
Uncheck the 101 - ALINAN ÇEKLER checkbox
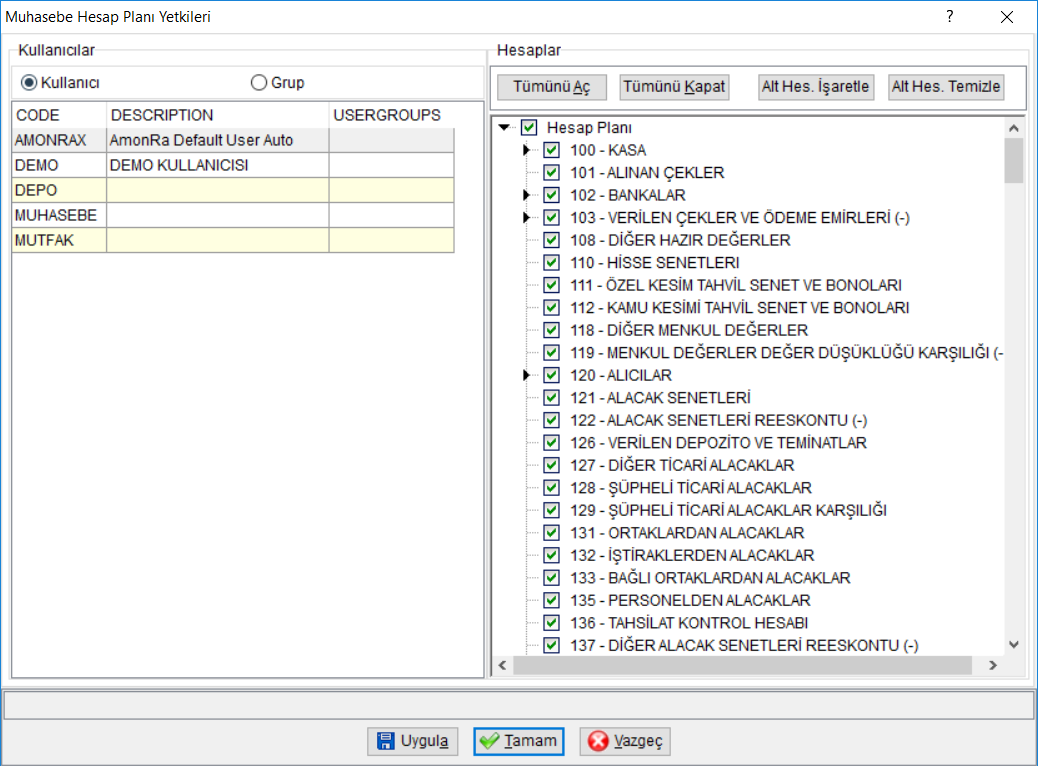pyautogui.click(x=551, y=173)
